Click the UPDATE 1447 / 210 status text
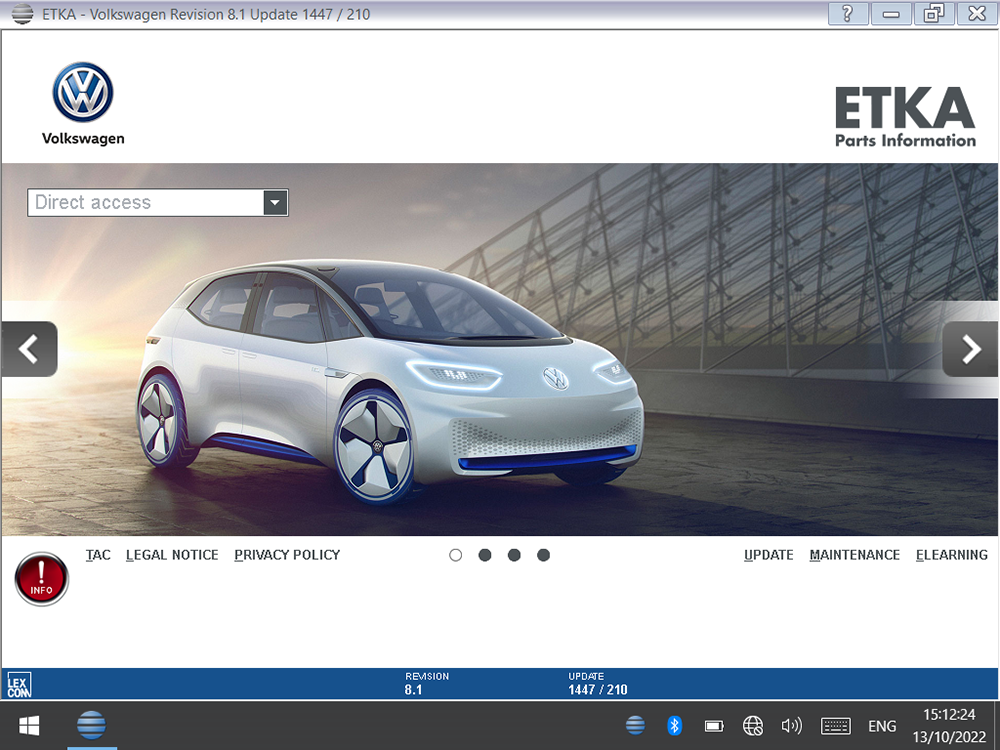1000x750 pixels. [598, 683]
